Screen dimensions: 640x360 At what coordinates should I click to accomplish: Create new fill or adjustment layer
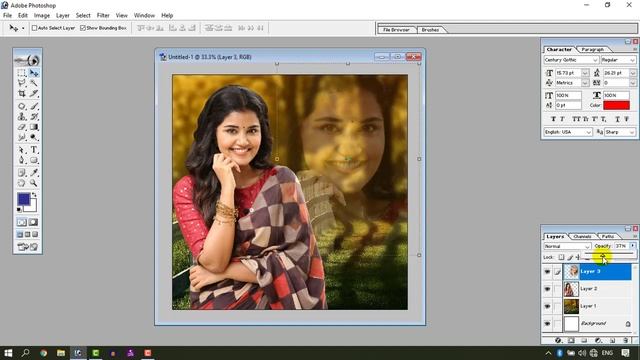tap(598, 340)
